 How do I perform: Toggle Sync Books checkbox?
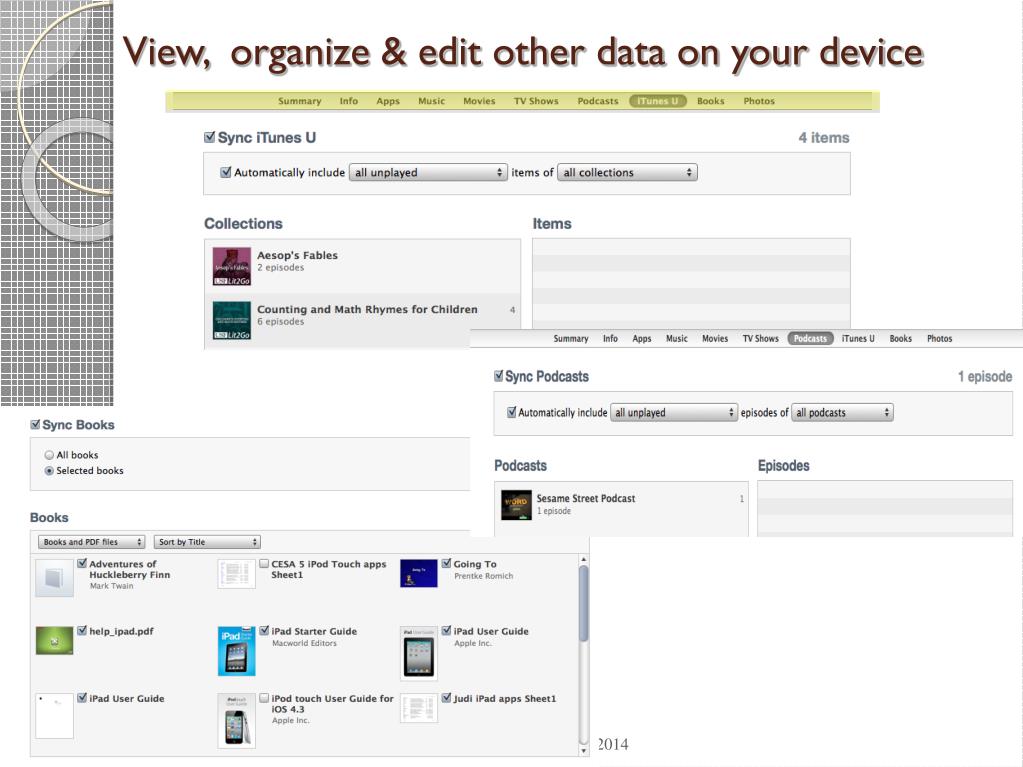coord(35,425)
